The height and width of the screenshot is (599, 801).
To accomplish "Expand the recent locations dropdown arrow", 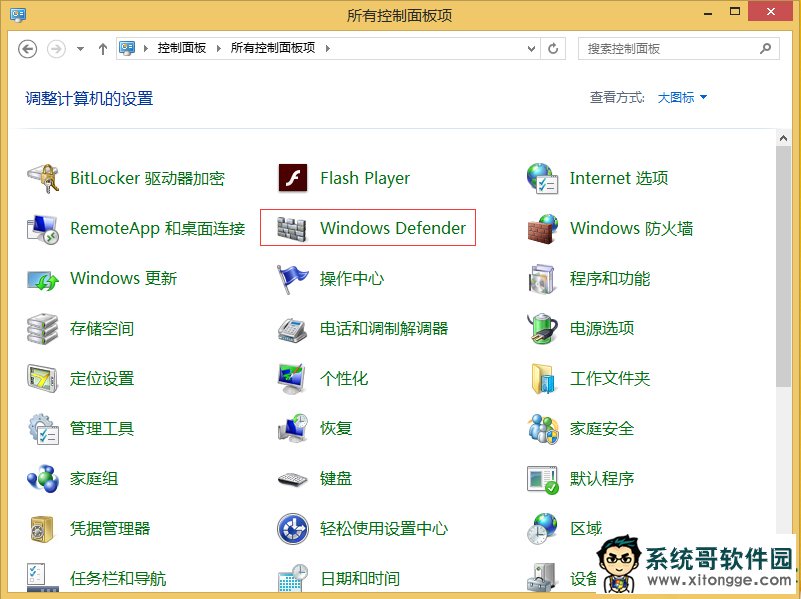I will coord(80,49).
